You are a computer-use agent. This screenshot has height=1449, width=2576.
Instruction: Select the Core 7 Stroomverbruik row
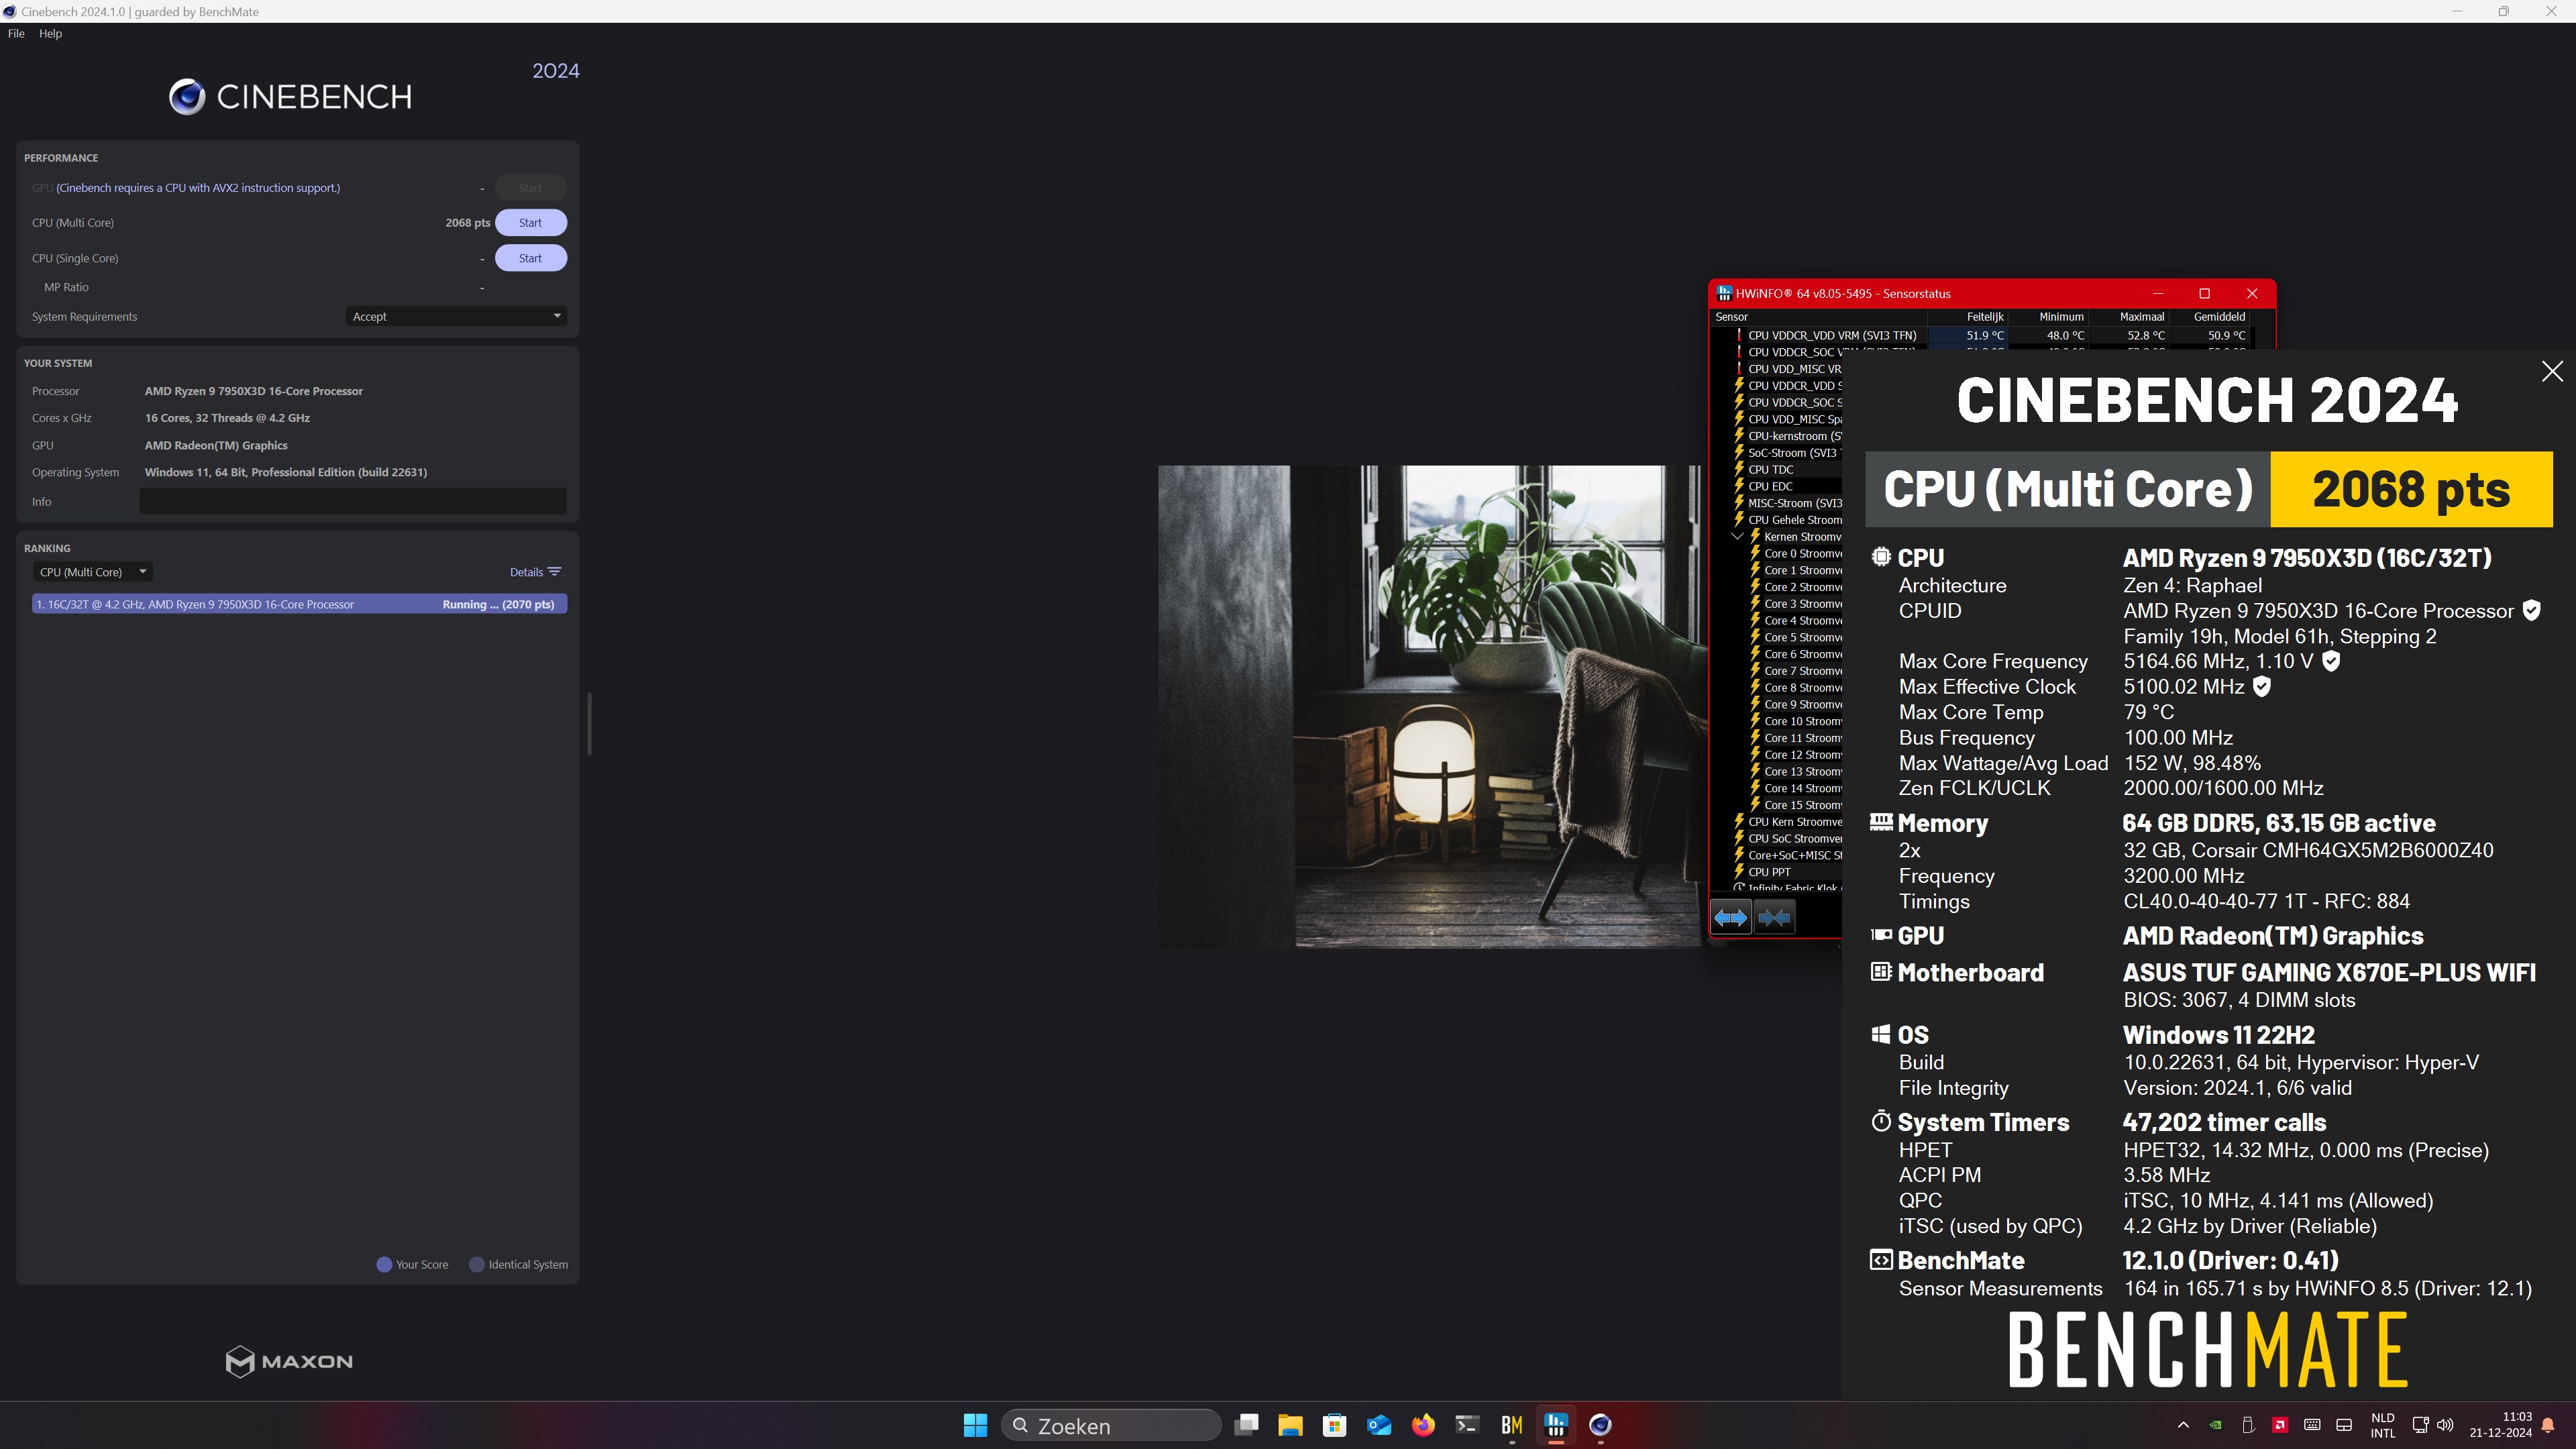coord(1802,671)
